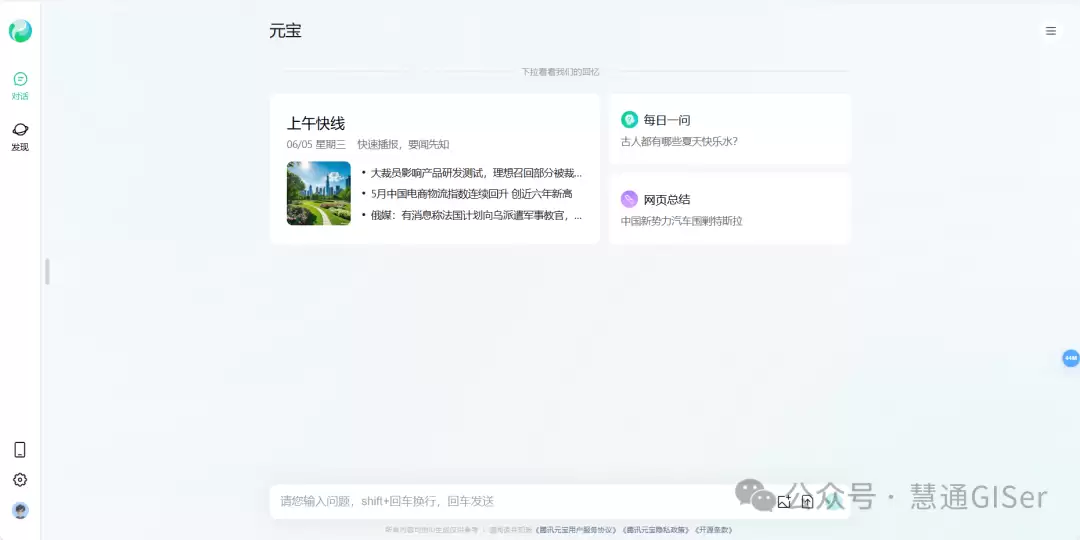Open the settings gear icon

pyautogui.click(x=20, y=480)
